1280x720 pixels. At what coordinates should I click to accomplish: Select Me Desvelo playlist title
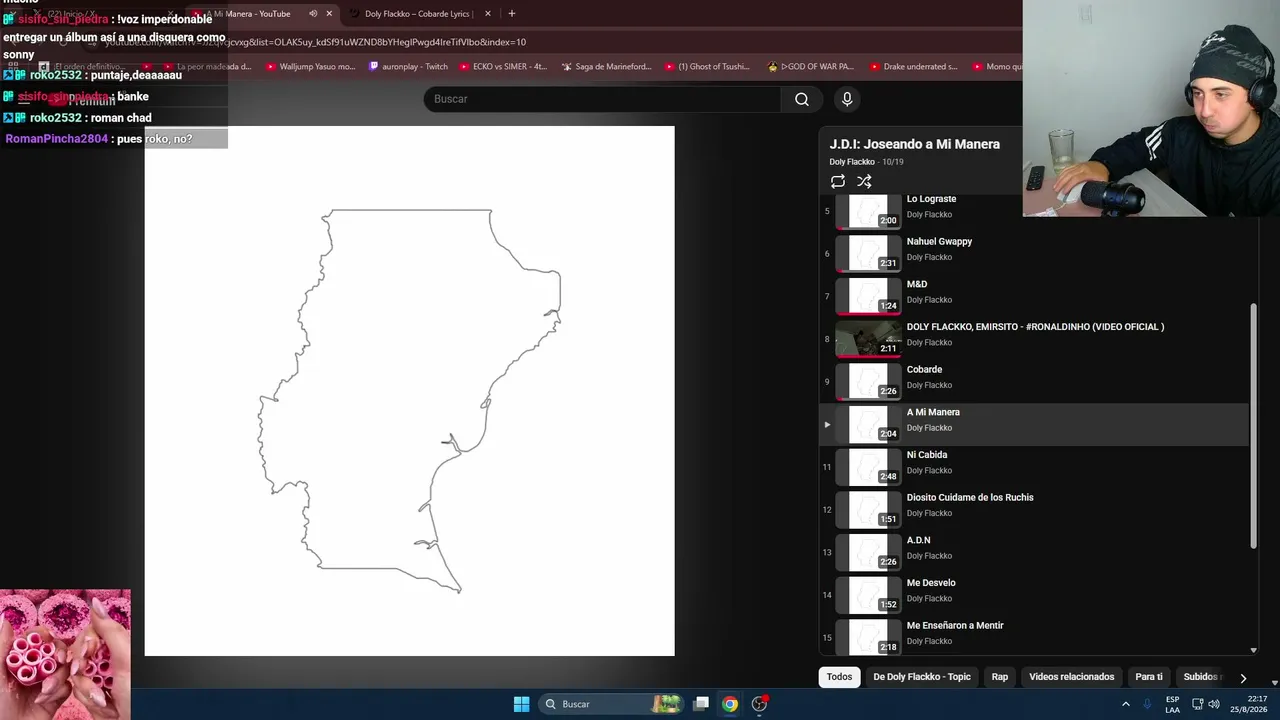(931, 583)
